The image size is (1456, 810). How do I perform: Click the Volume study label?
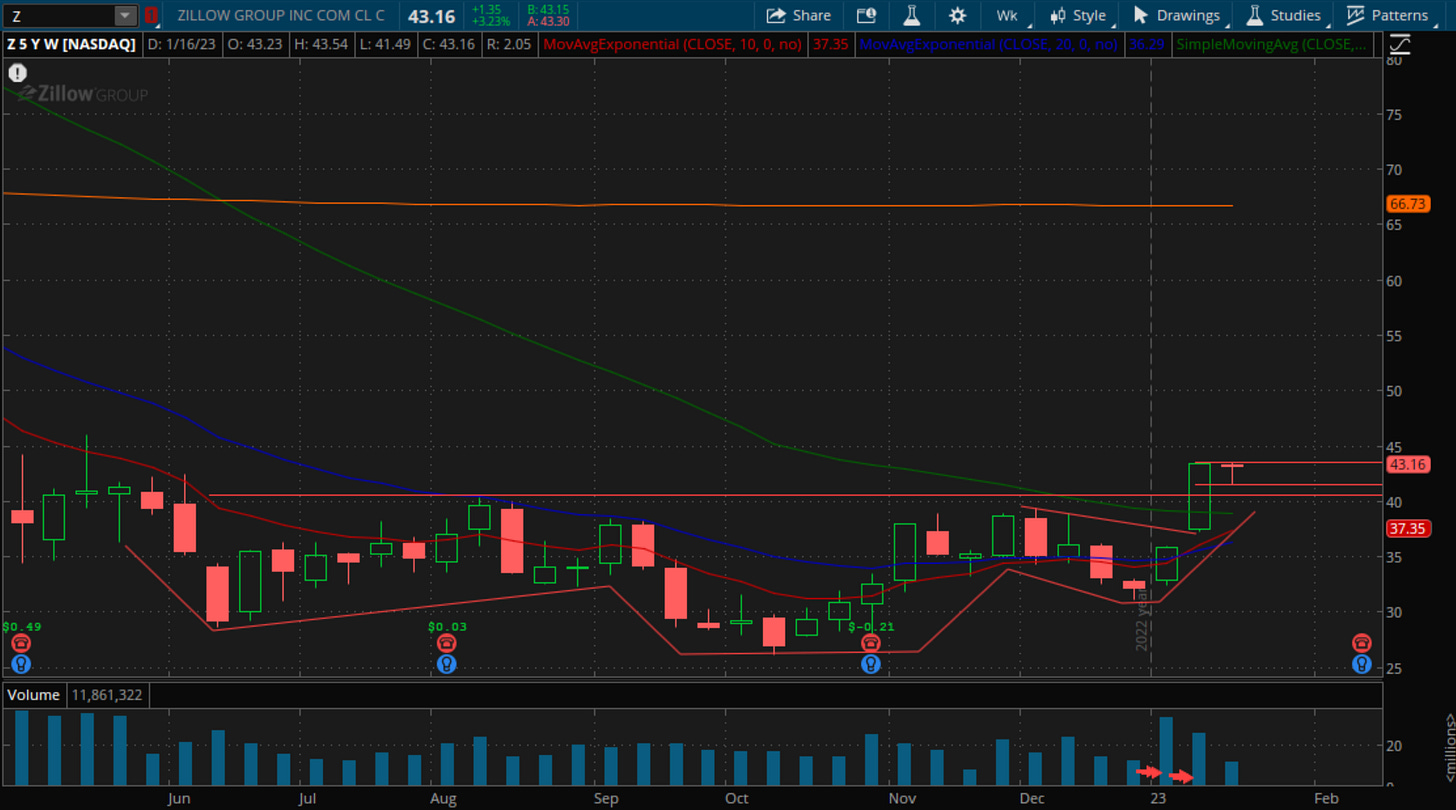pos(35,694)
